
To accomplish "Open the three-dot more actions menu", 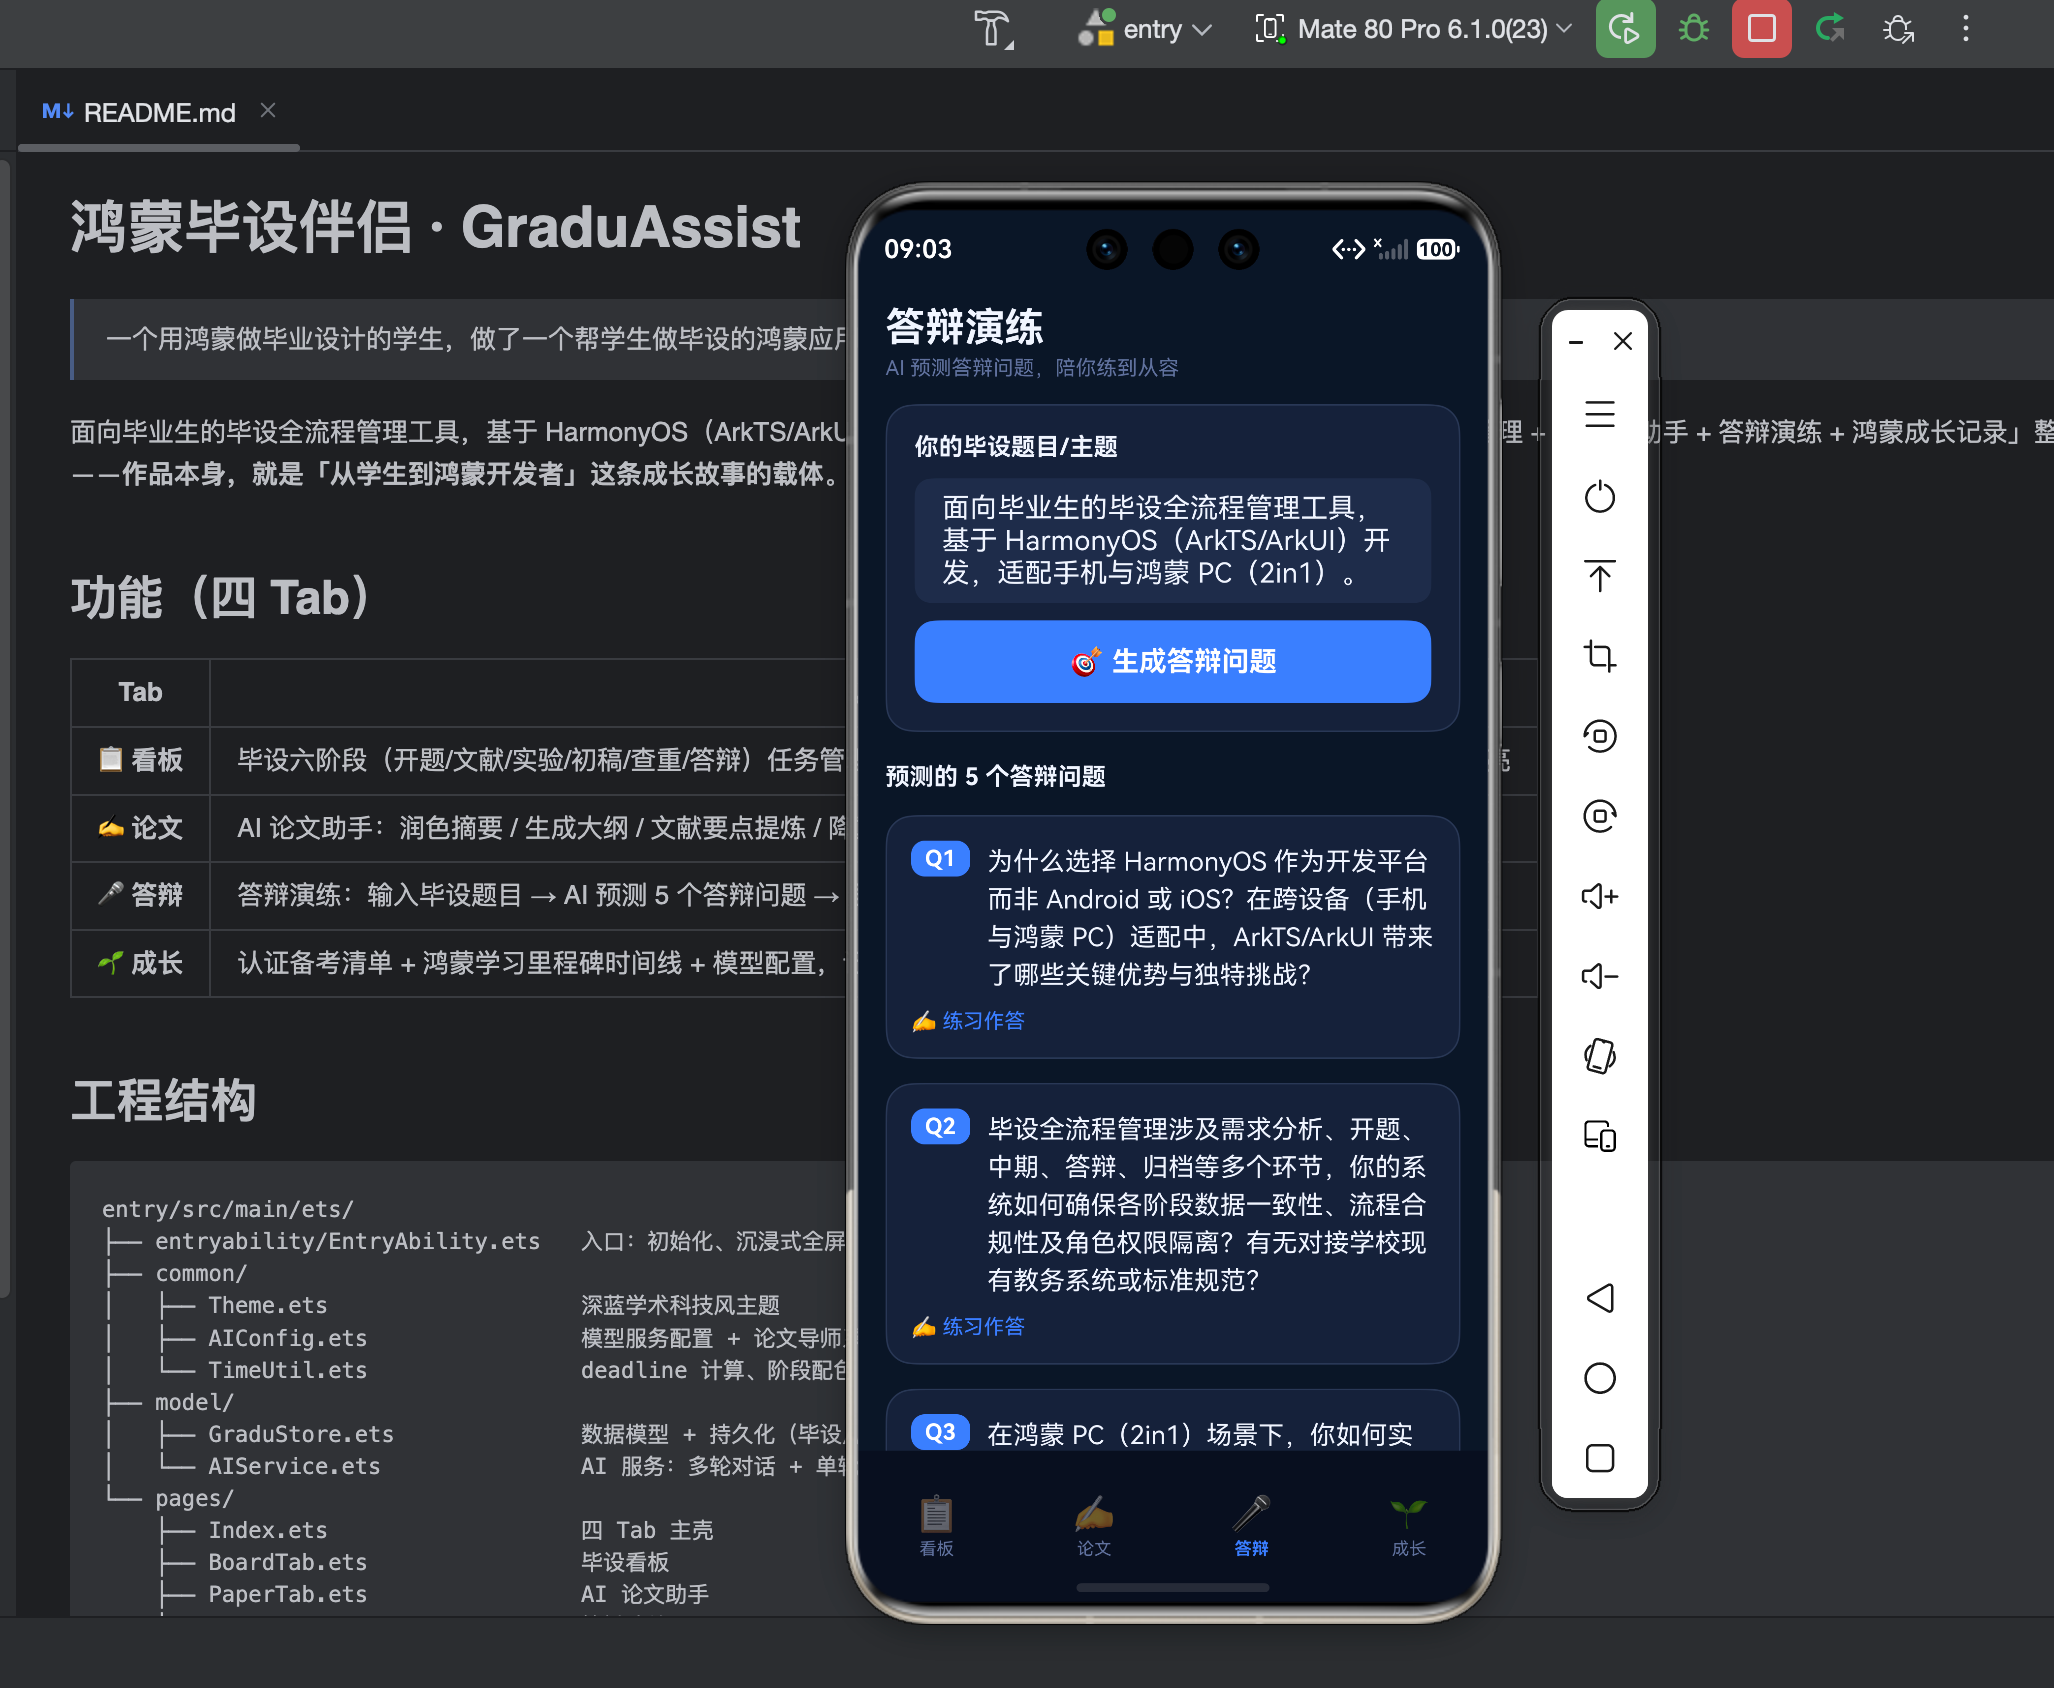I will 1966,29.
